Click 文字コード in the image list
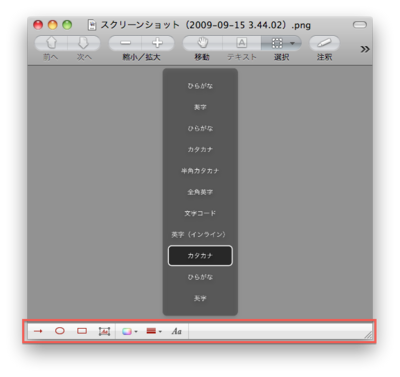Viewport: 400px width, 377px height. 200,213
